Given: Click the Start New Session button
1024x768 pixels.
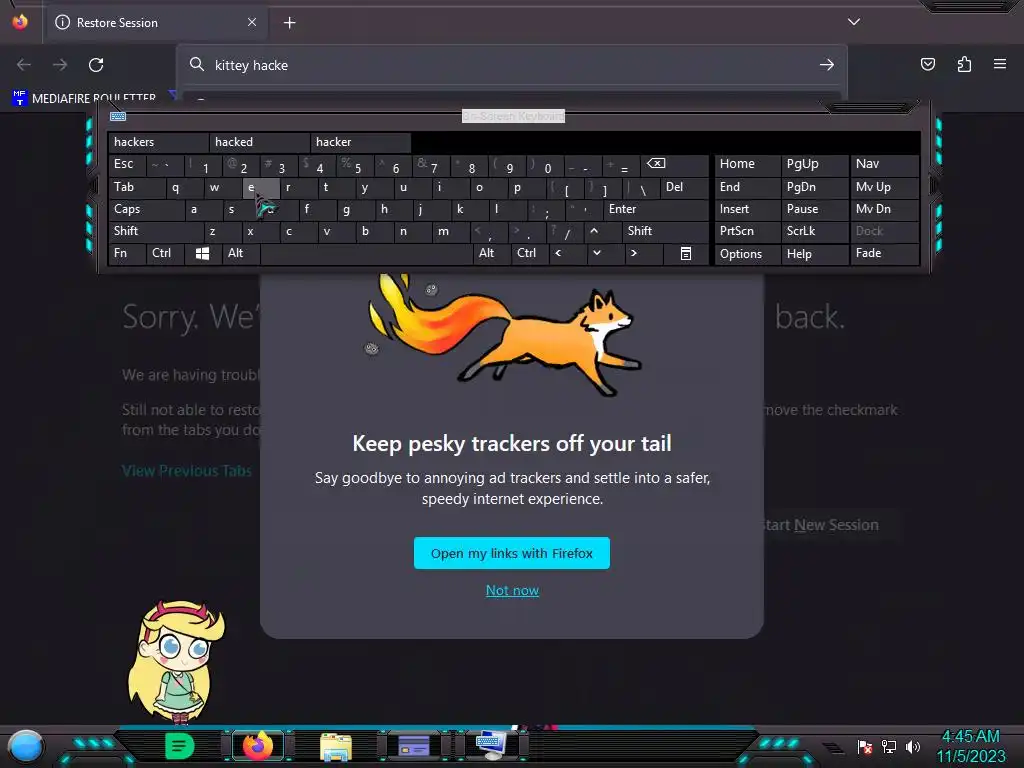Looking at the screenshot, I should pos(822,525).
